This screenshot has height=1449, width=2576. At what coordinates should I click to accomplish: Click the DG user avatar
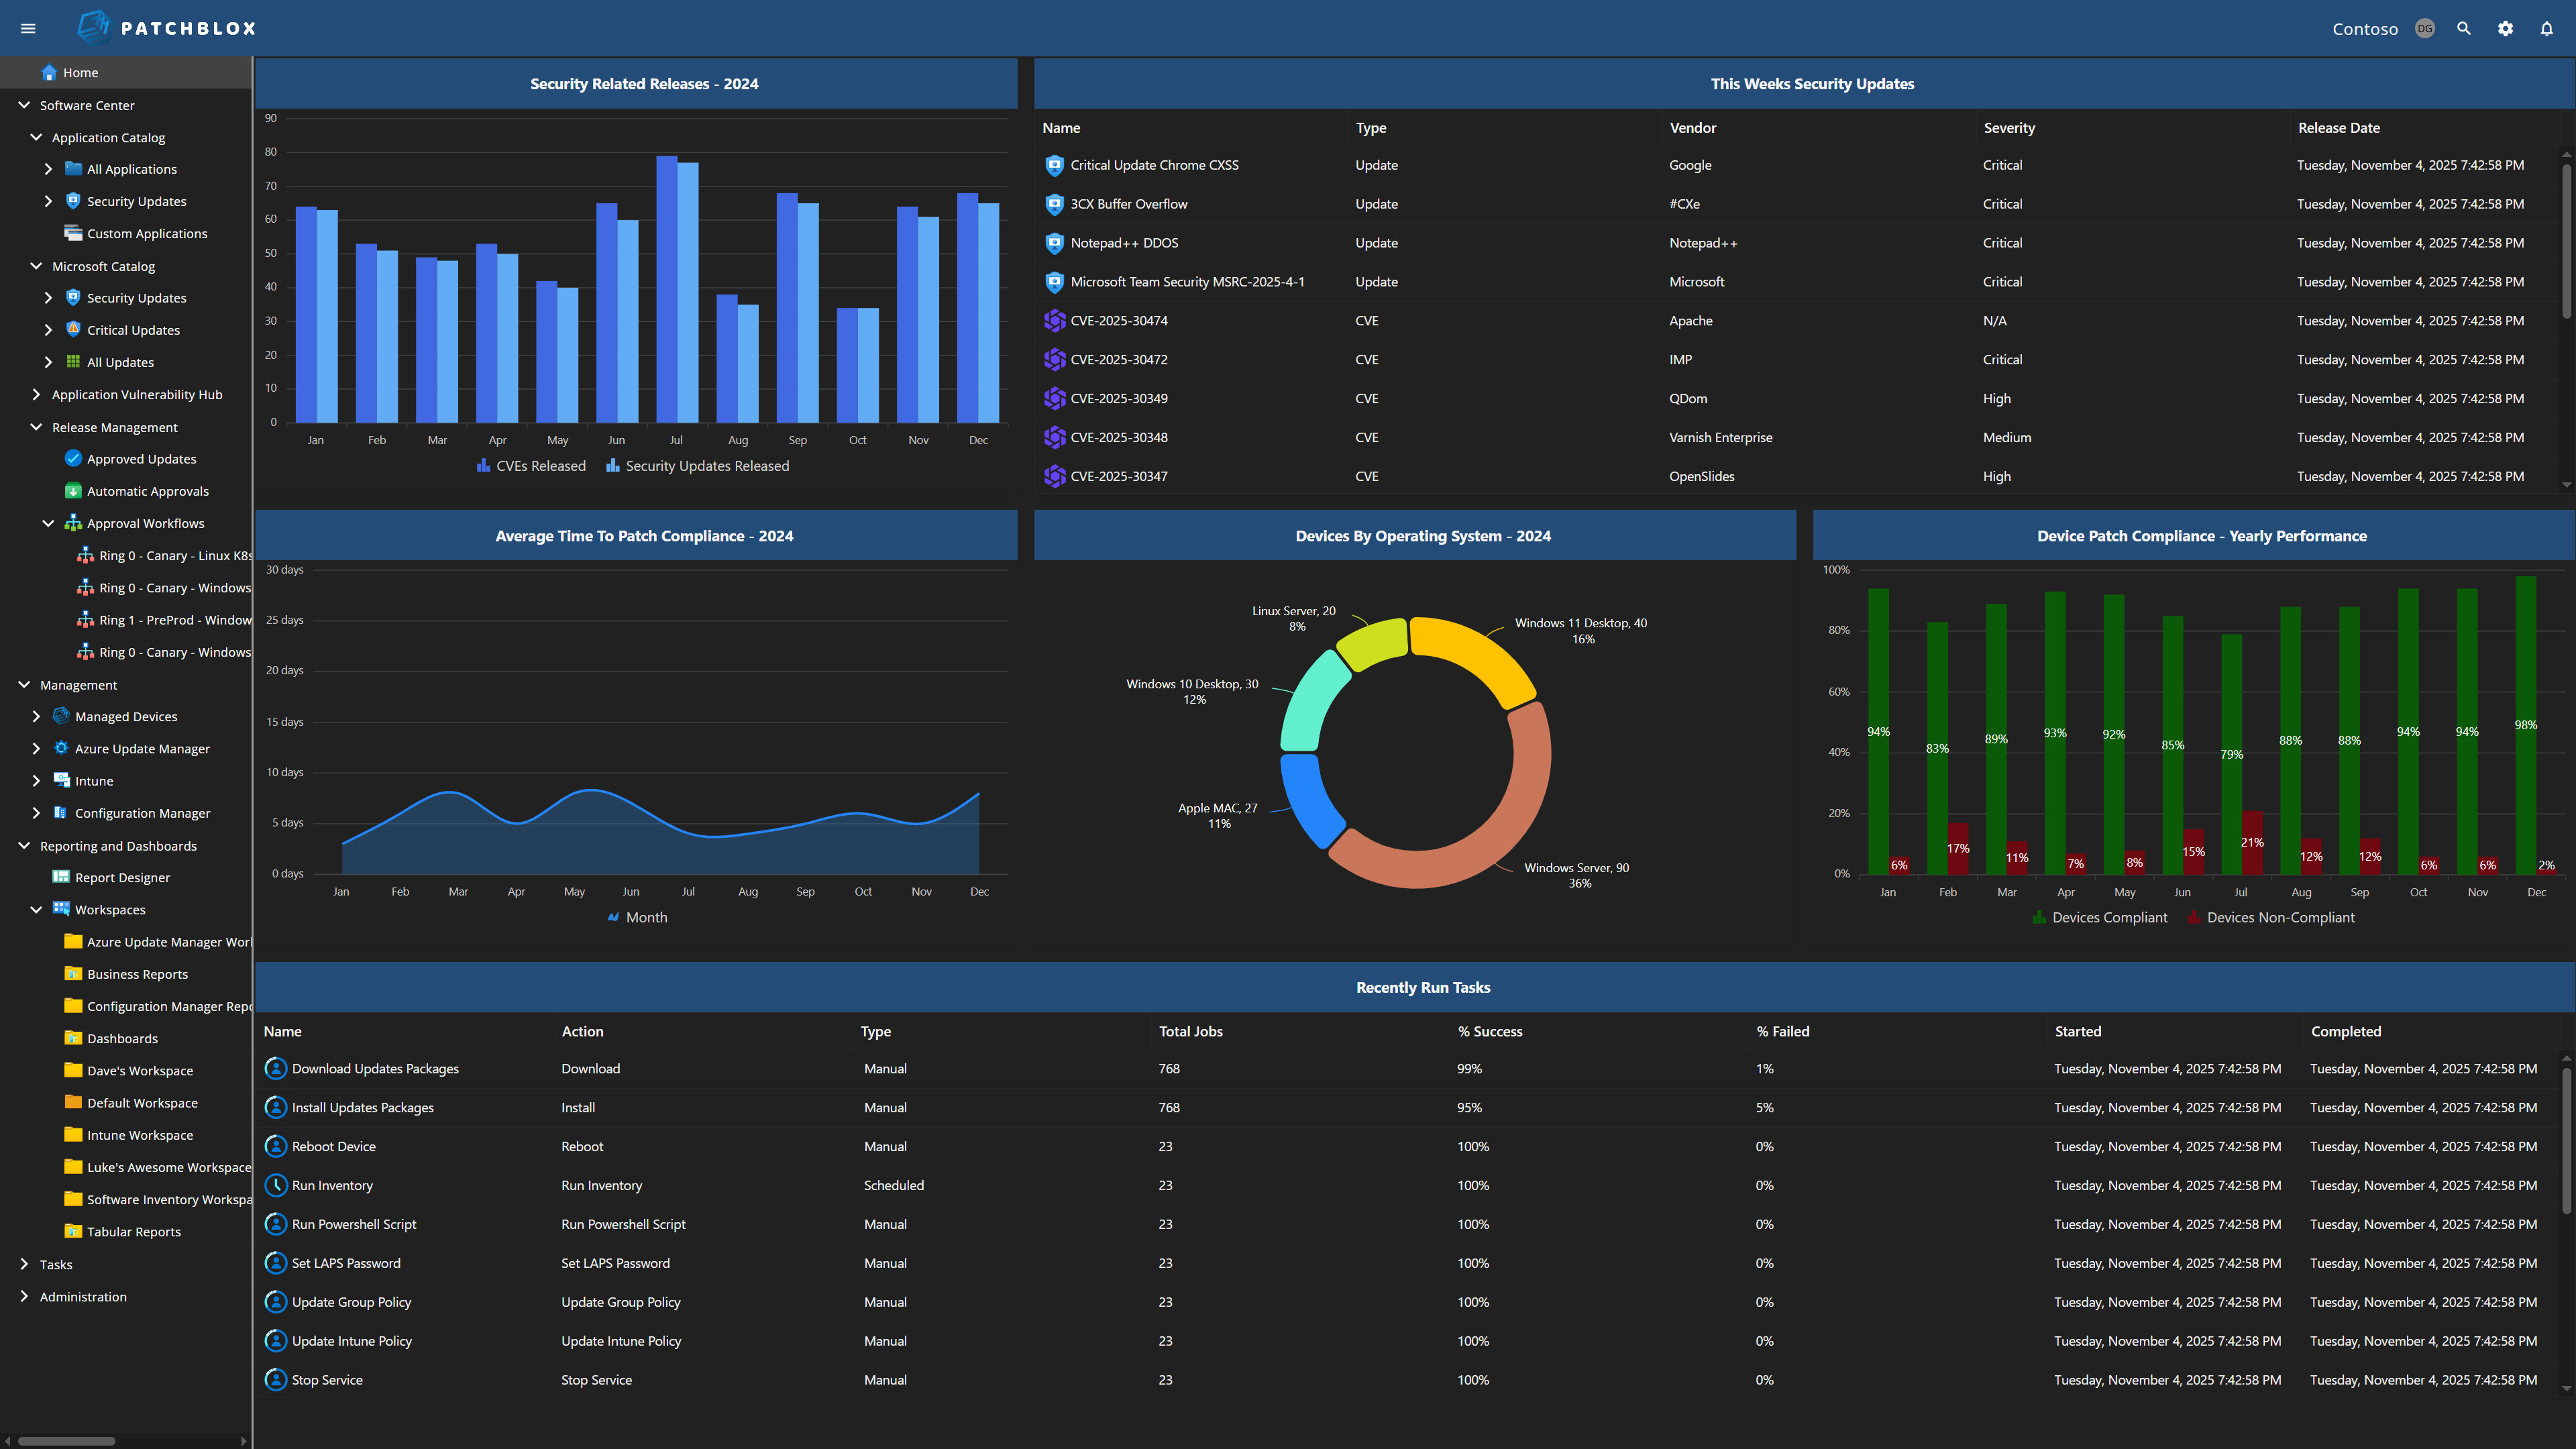(x=2424, y=28)
